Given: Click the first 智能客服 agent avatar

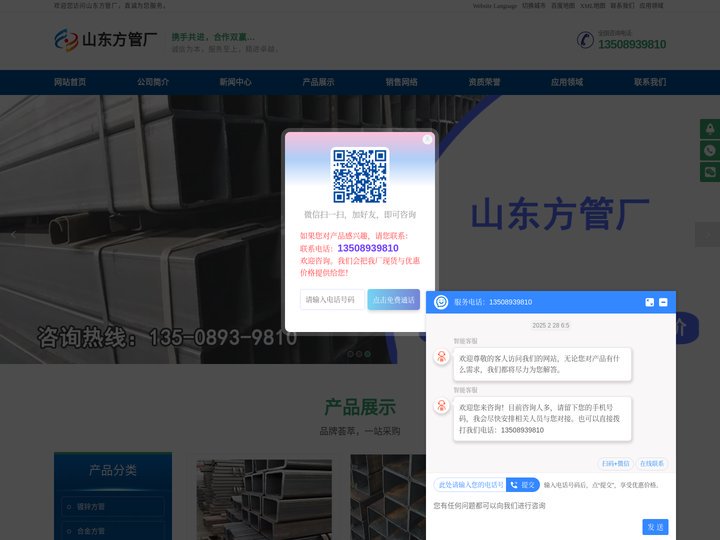Looking at the screenshot, I should pyautogui.click(x=442, y=357).
